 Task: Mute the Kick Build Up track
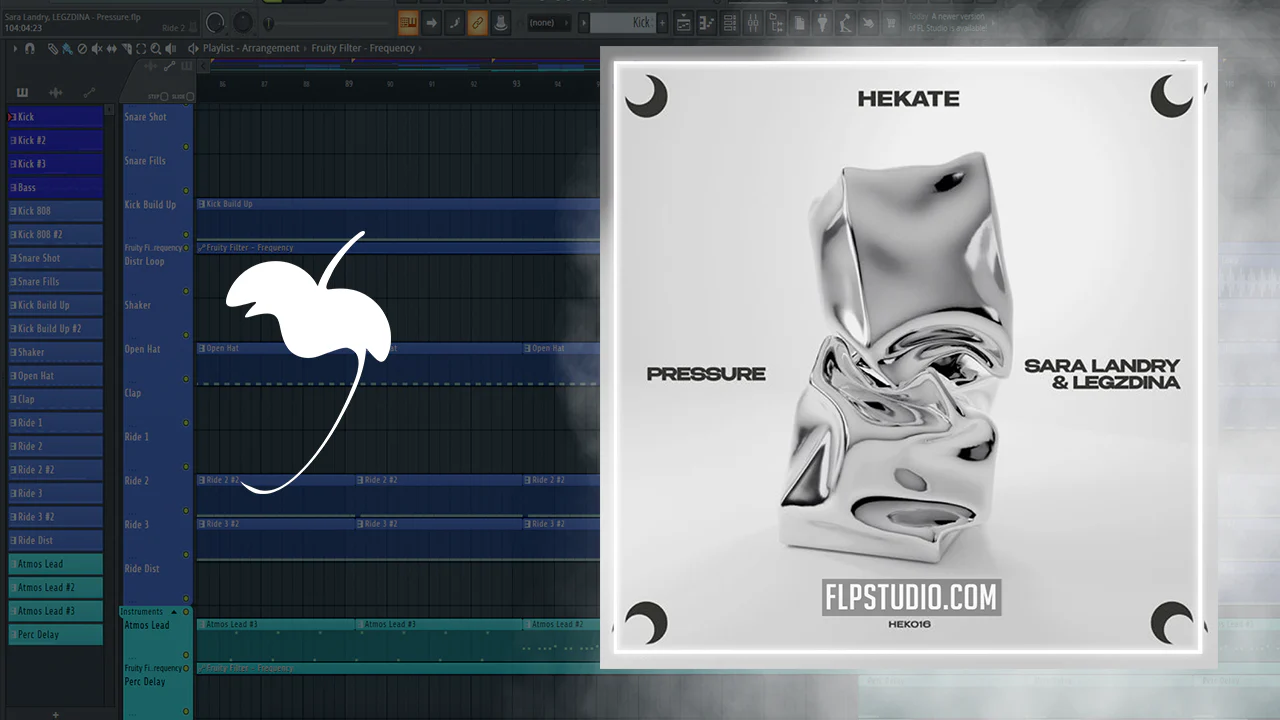(x=186, y=235)
